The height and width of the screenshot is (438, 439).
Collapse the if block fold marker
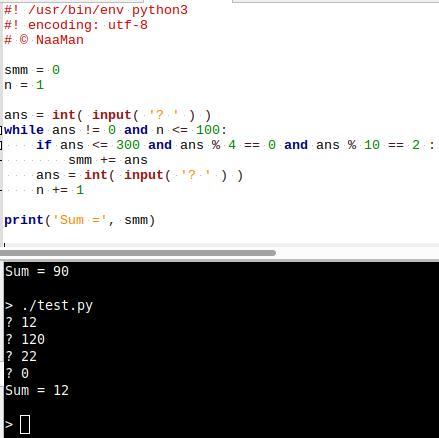click(1, 145)
